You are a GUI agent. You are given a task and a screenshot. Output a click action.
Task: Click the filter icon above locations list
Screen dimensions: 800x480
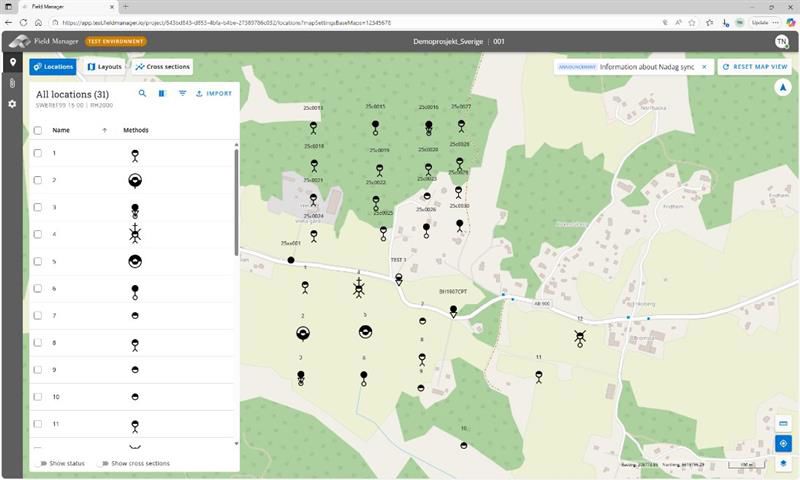click(x=182, y=93)
